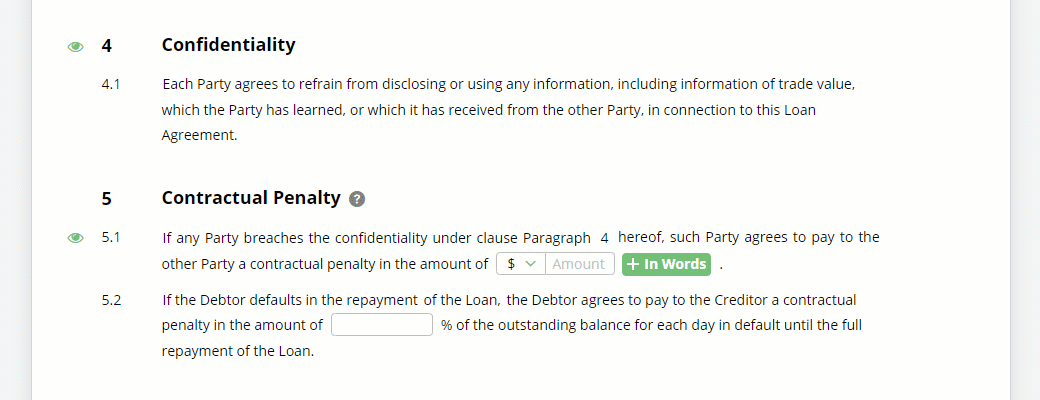Click clause 4.1 text starting "Each Party agrees"
This screenshot has height=400, width=1040.
click(x=514, y=110)
